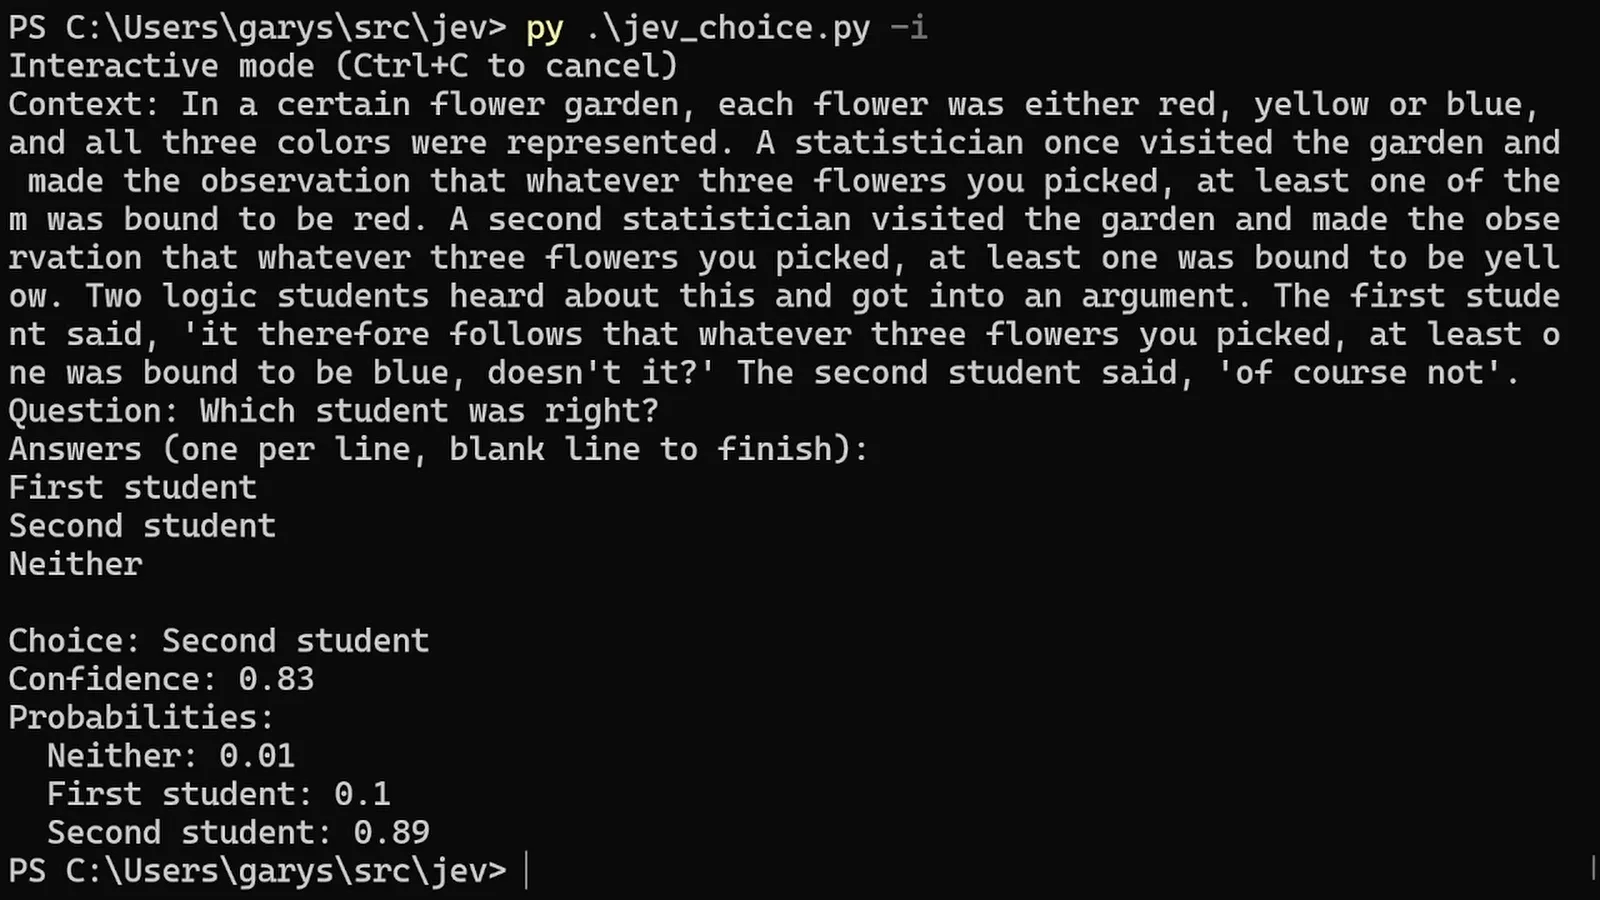1600x900 pixels.
Task: Click the 'Confidence: 0.83' value
Action: [x=161, y=679]
